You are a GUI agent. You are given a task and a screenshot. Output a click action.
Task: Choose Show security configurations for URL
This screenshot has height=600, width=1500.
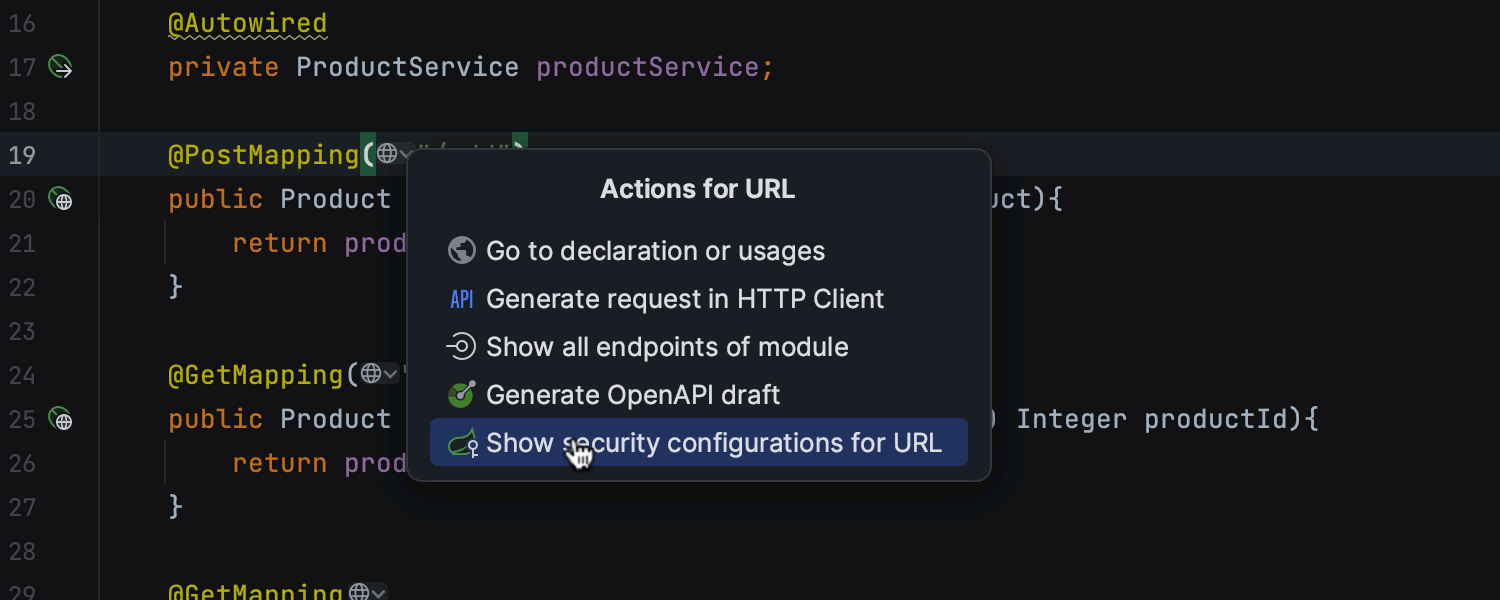[713, 443]
